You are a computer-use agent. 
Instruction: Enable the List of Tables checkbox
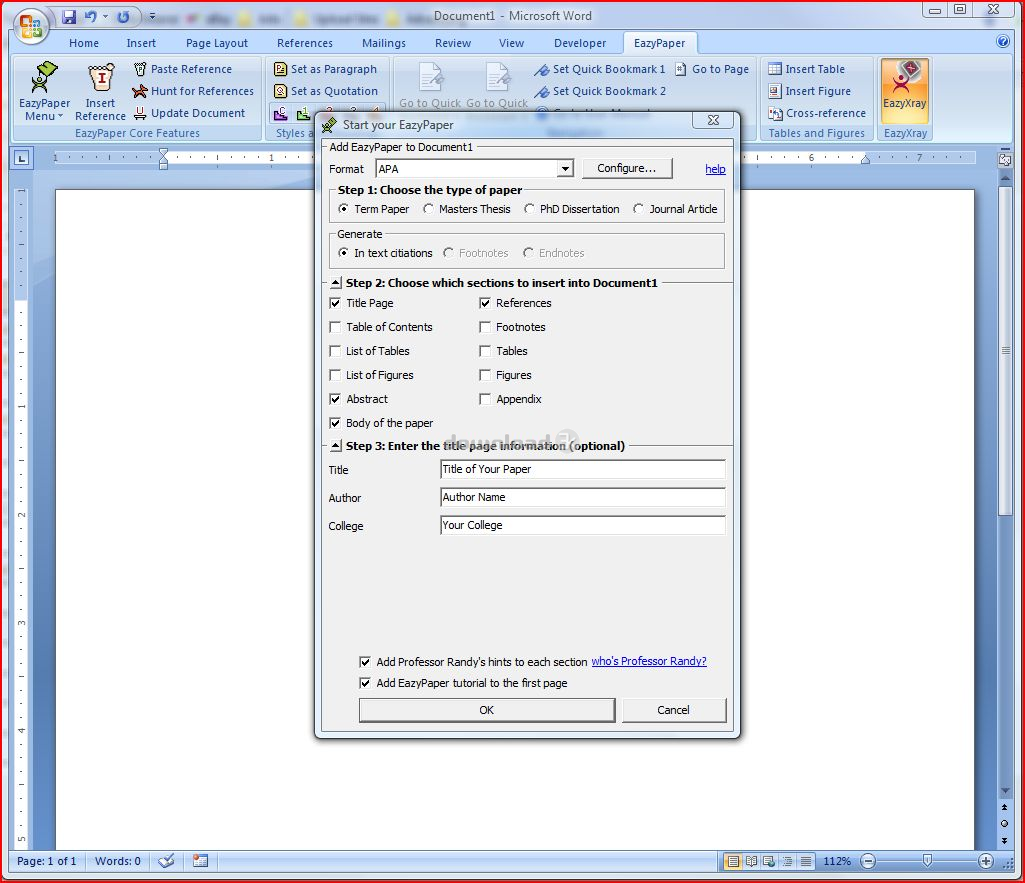click(335, 351)
